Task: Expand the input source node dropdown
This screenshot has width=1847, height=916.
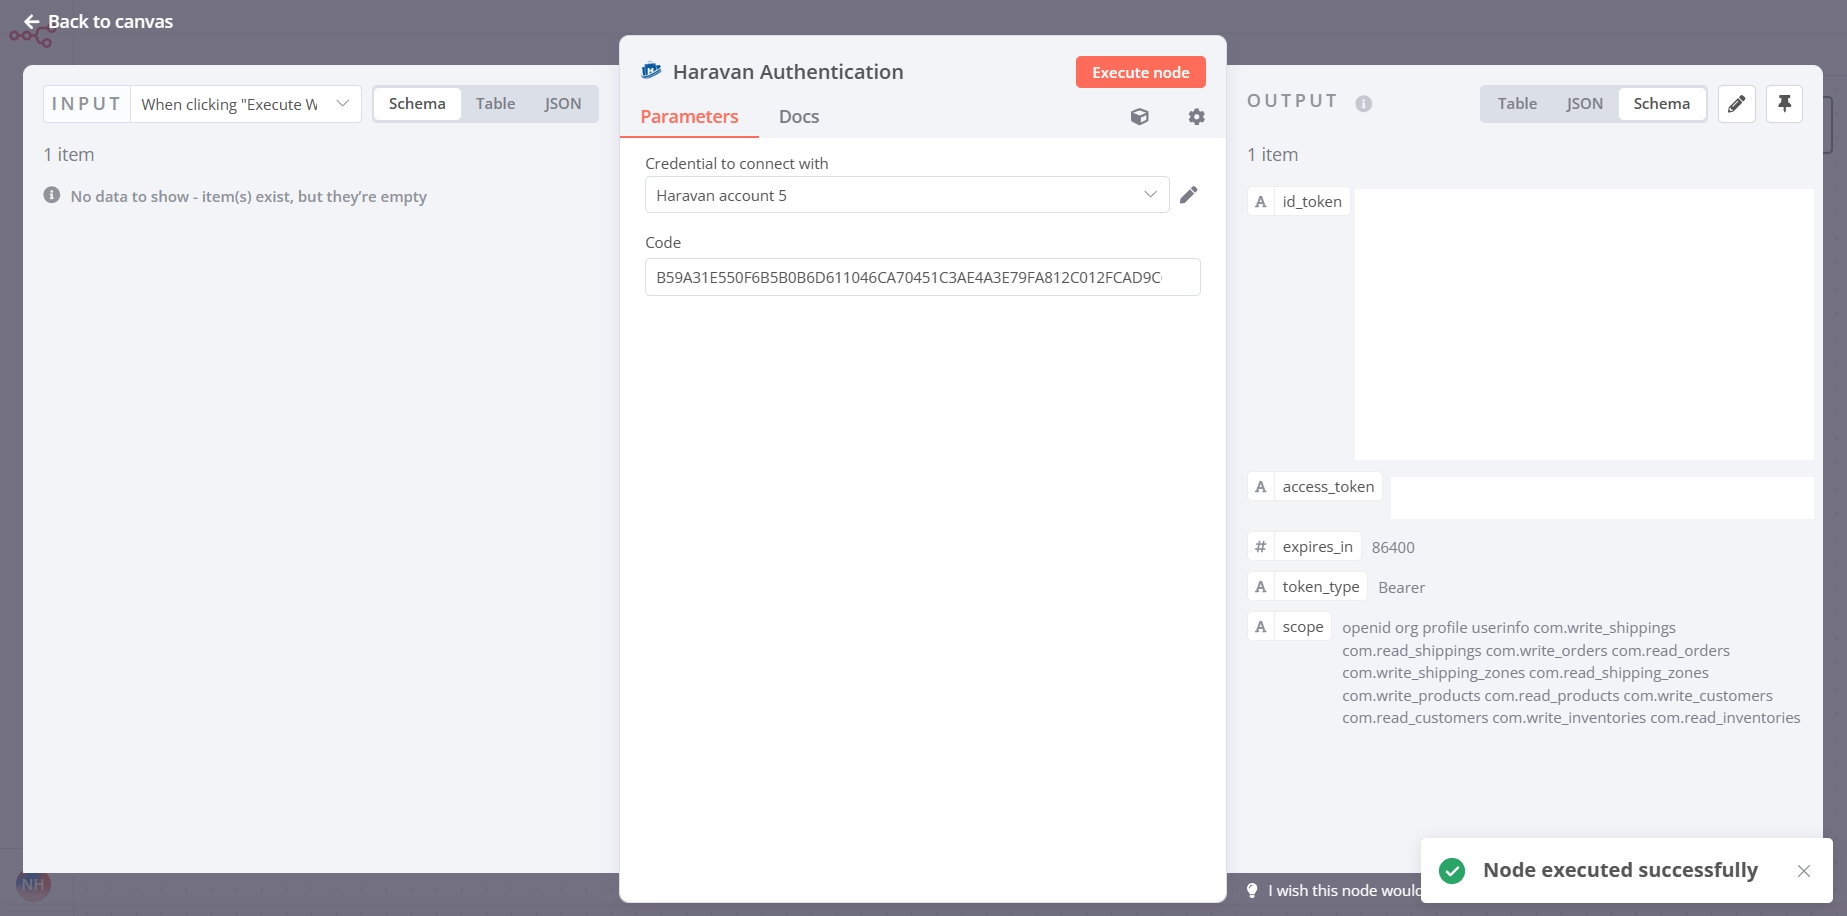Action: (245, 104)
